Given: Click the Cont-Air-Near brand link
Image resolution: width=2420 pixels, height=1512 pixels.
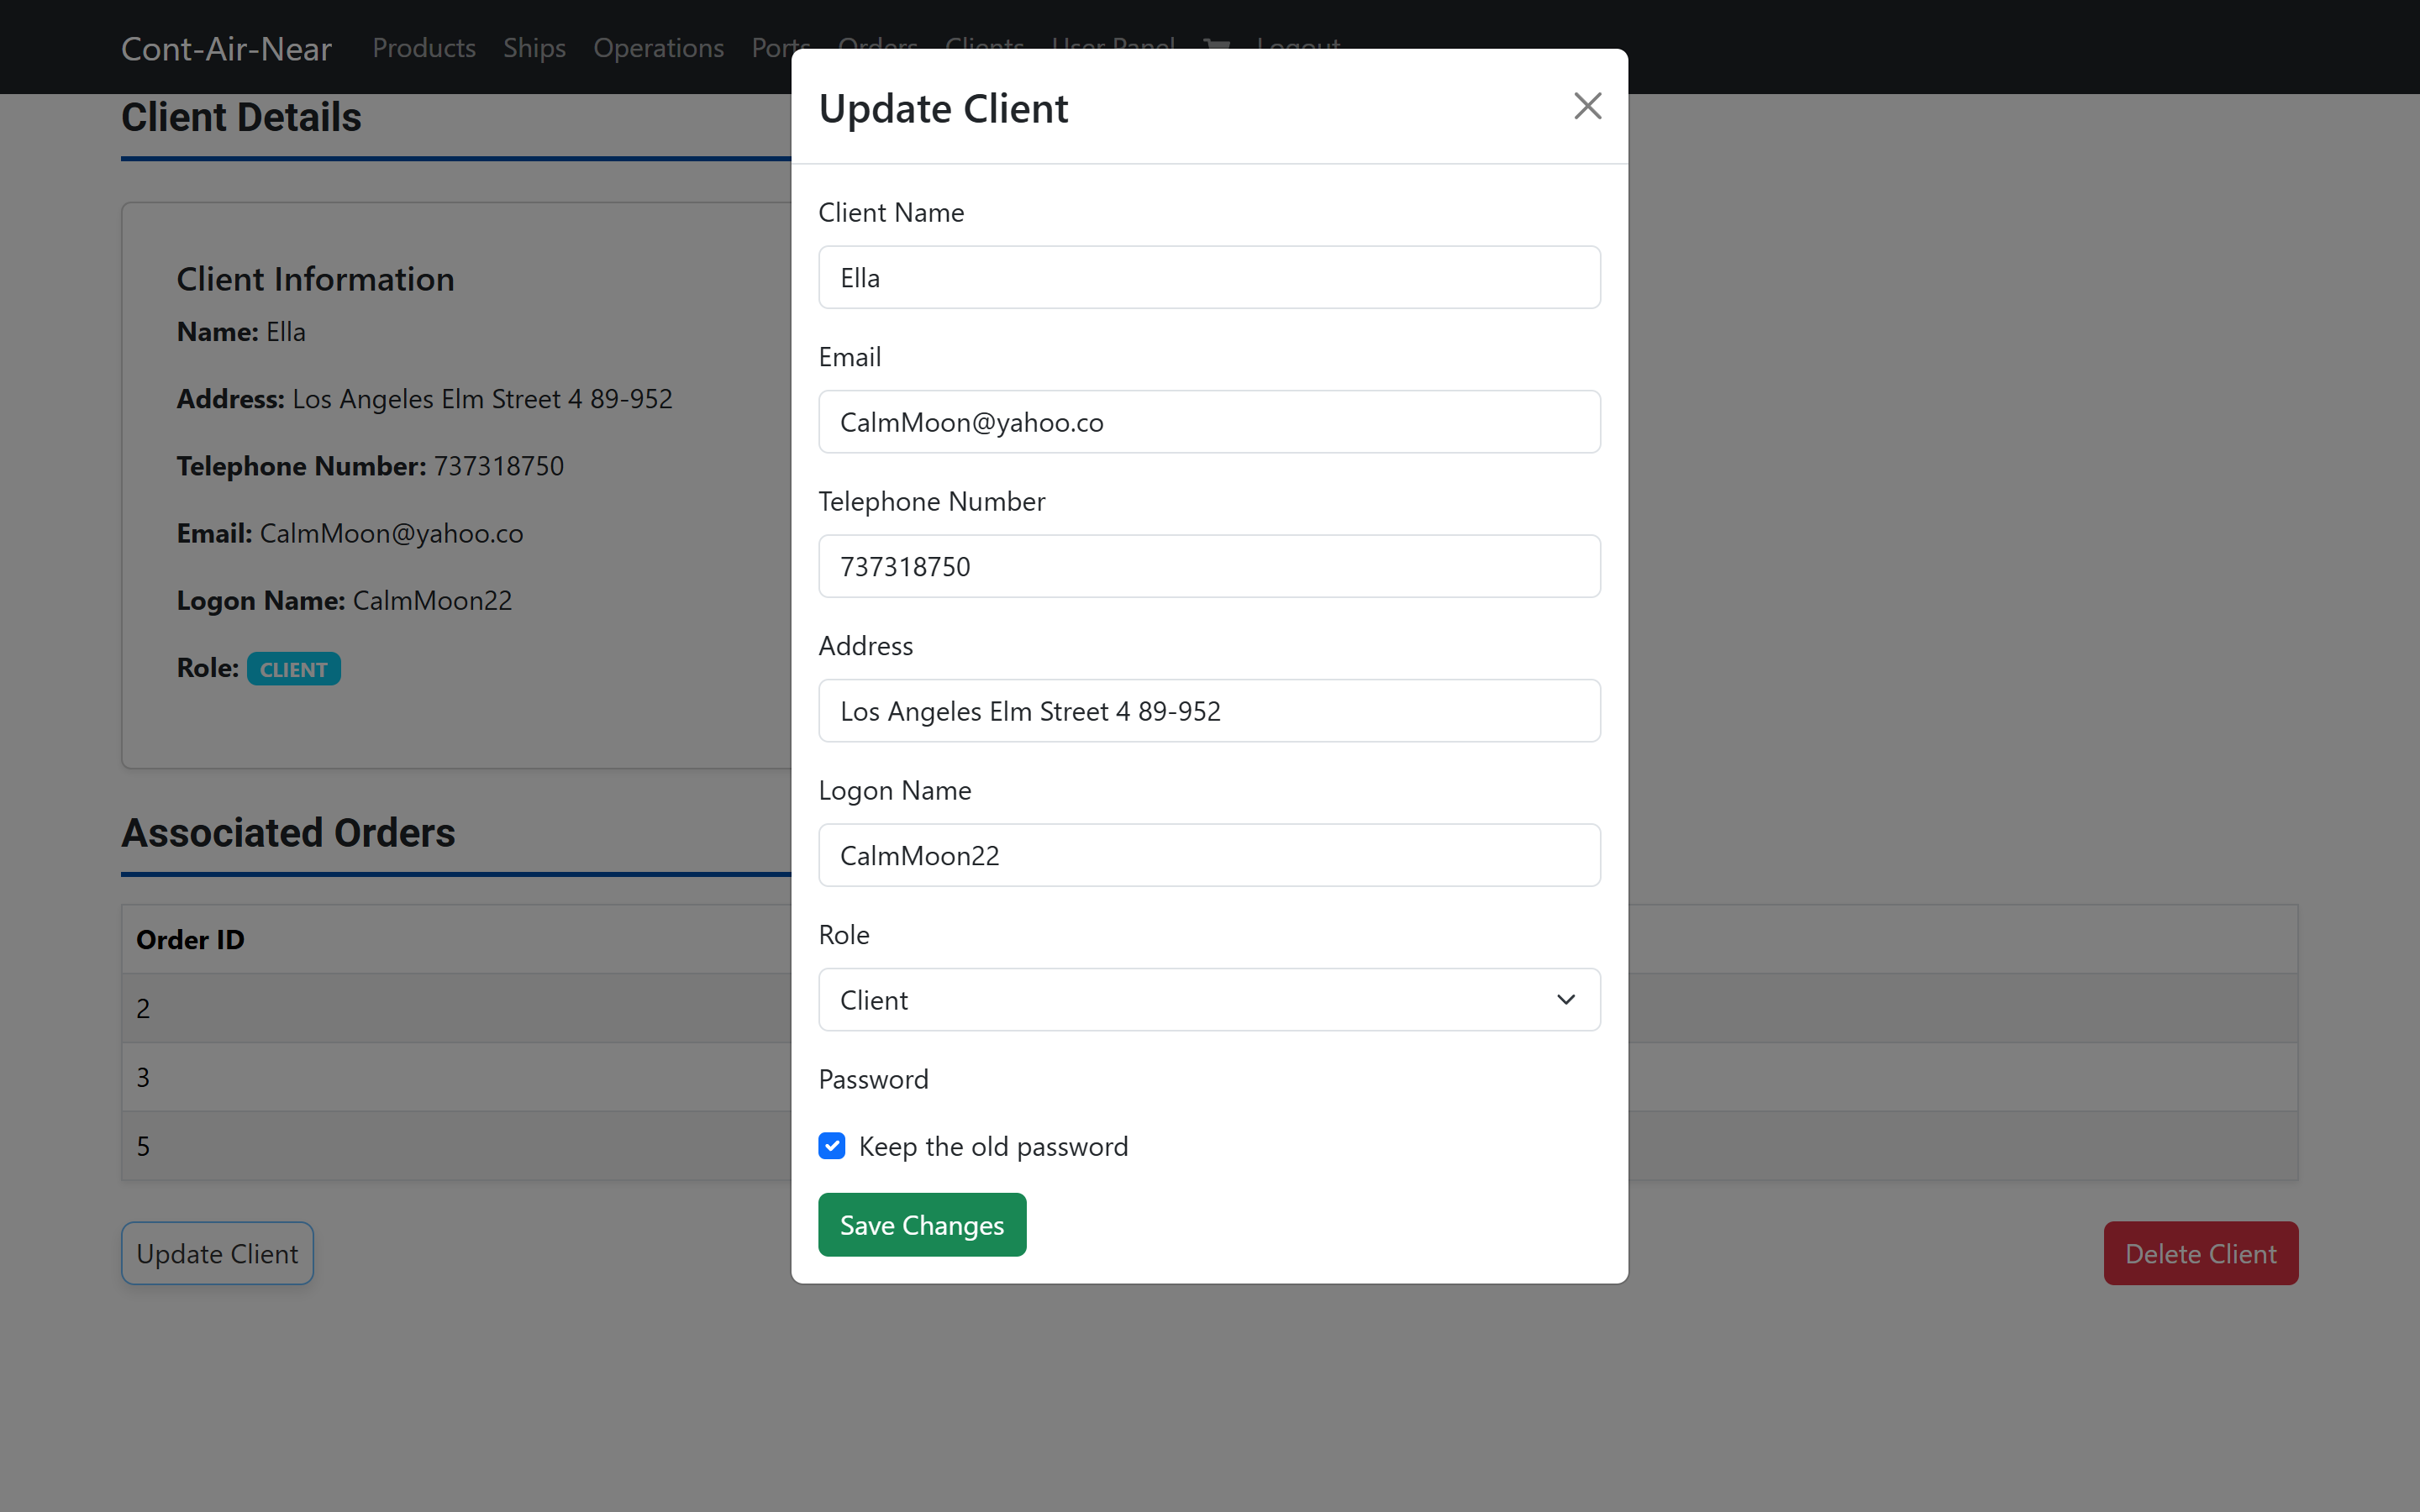Looking at the screenshot, I should click(x=226, y=48).
